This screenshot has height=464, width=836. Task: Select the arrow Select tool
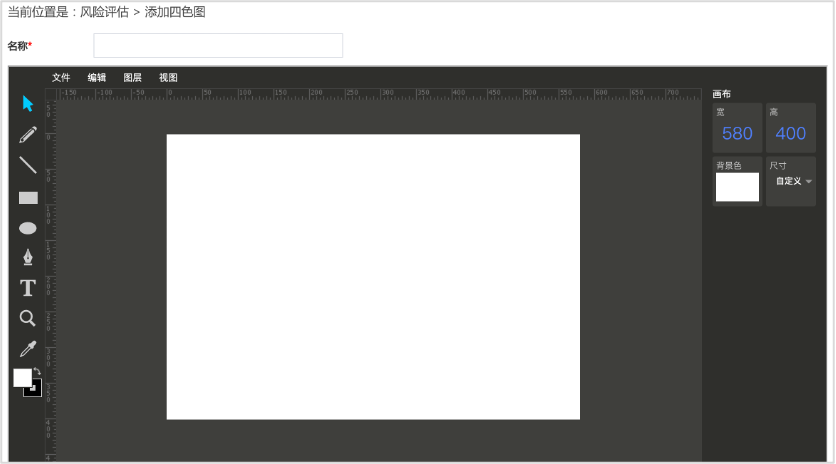pyautogui.click(x=28, y=103)
